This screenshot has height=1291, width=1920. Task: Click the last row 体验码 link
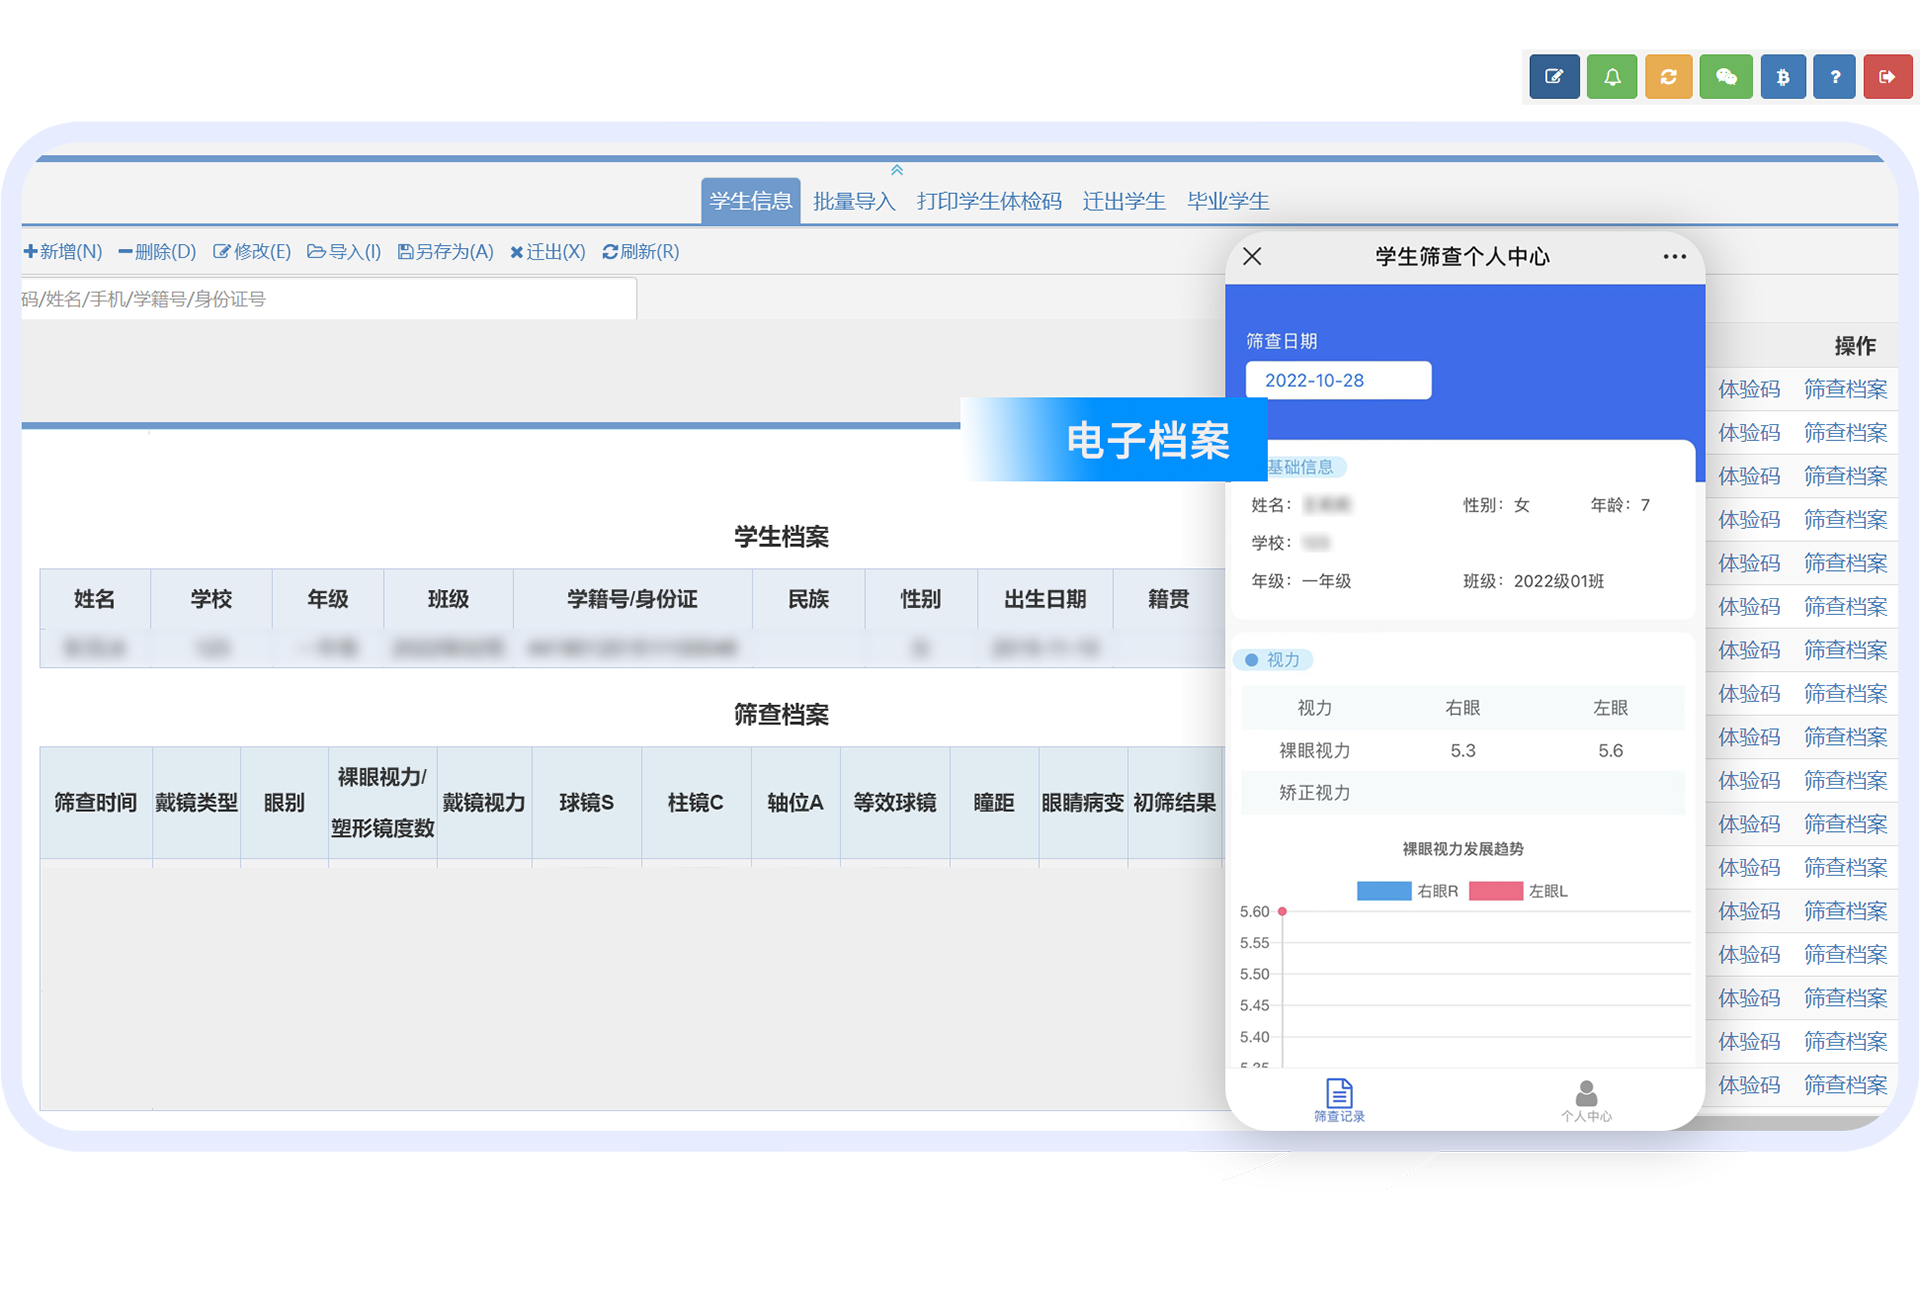click(1749, 1085)
